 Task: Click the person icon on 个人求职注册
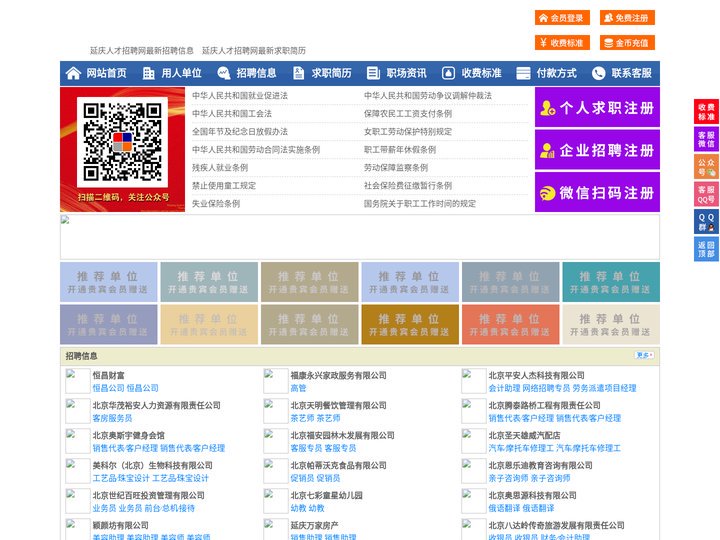pos(547,108)
